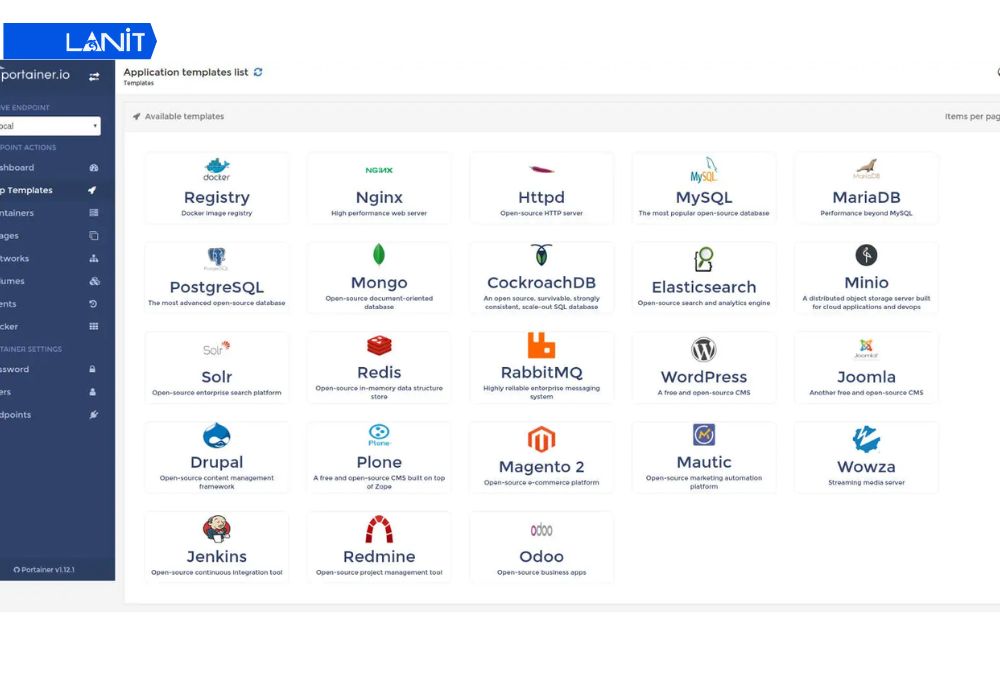Click the Elasticsearch logo icon
The width and height of the screenshot is (1000, 700).
(703, 259)
